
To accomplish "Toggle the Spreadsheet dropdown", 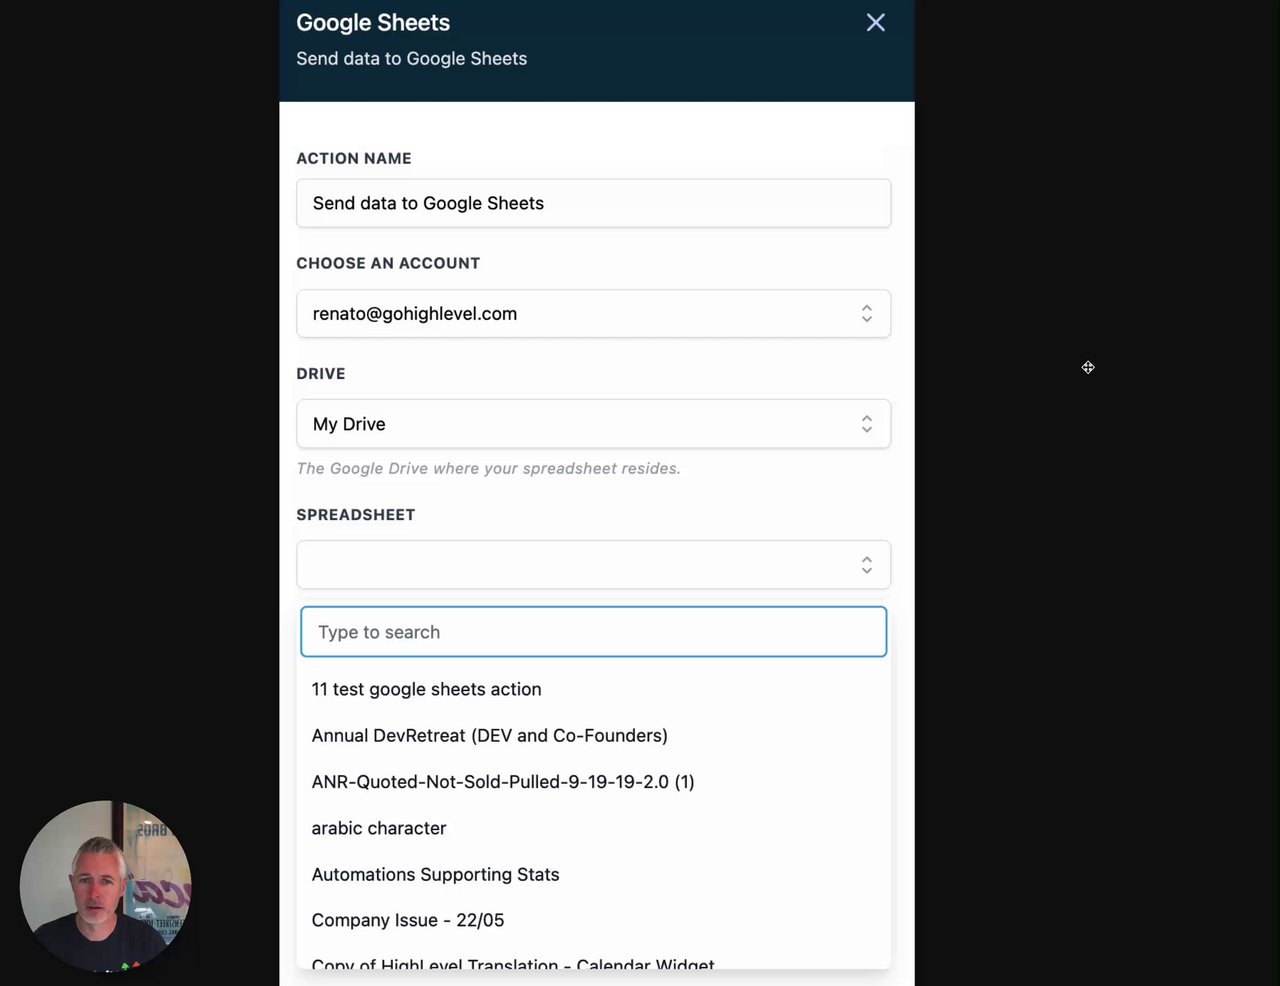I will [593, 565].
